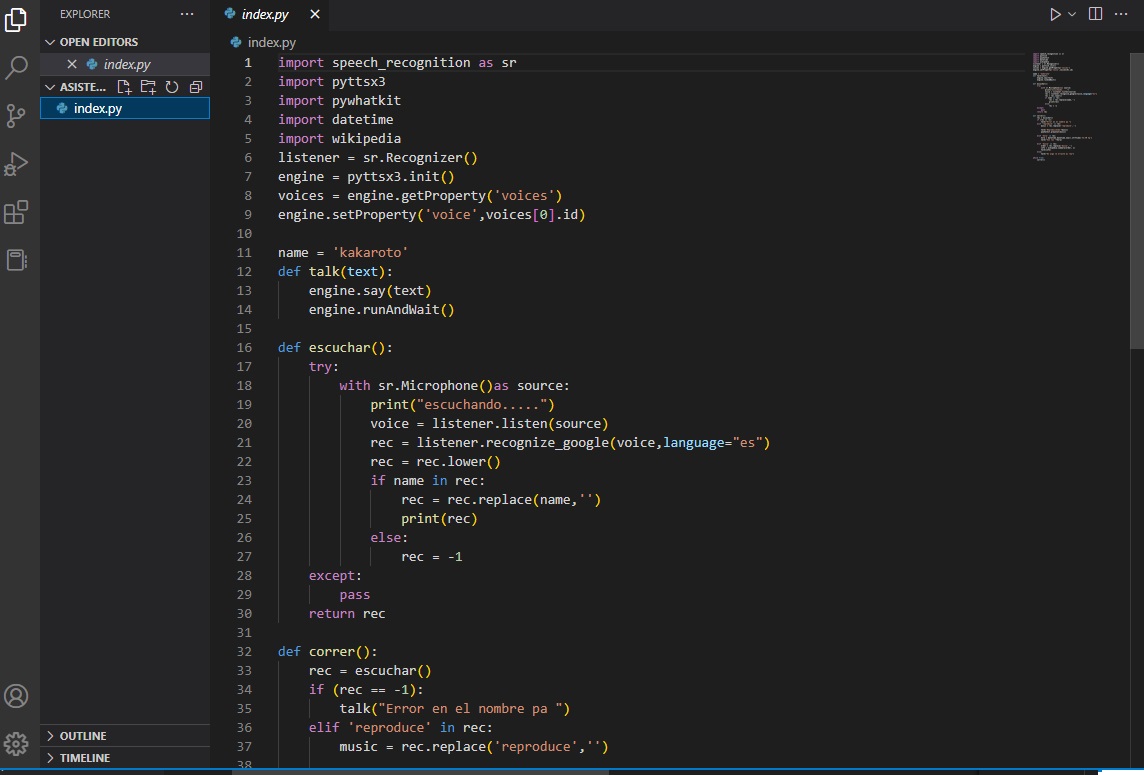Viewport: 1144px width, 775px height.
Task: Click the 'import wikipedia' line
Action: pyautogui.click(x=339, y=139)
